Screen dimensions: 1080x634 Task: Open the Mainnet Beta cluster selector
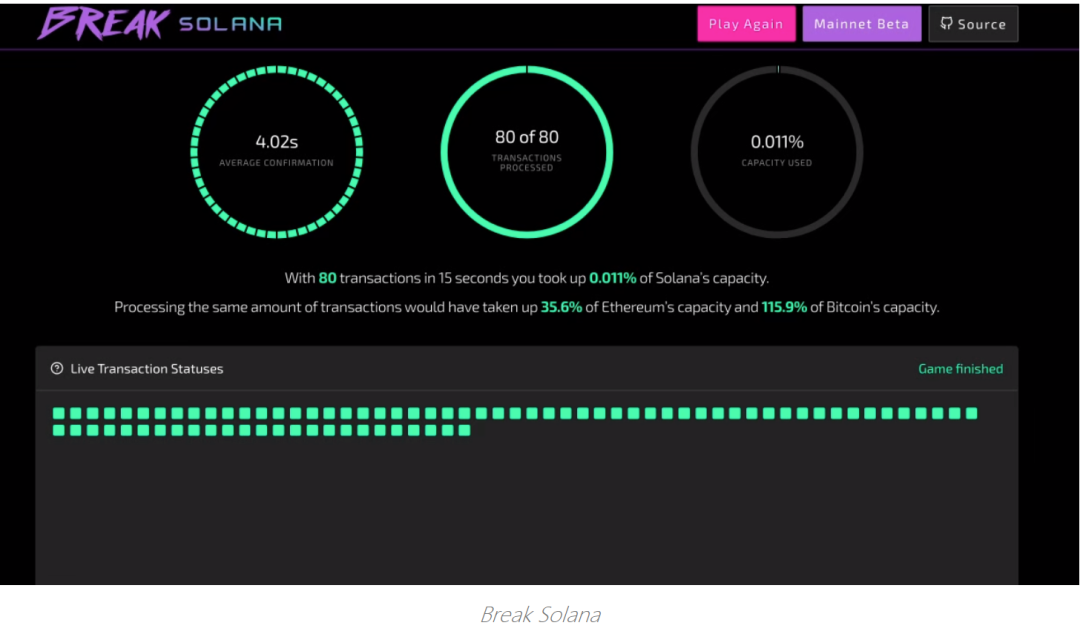pos(862,24)
